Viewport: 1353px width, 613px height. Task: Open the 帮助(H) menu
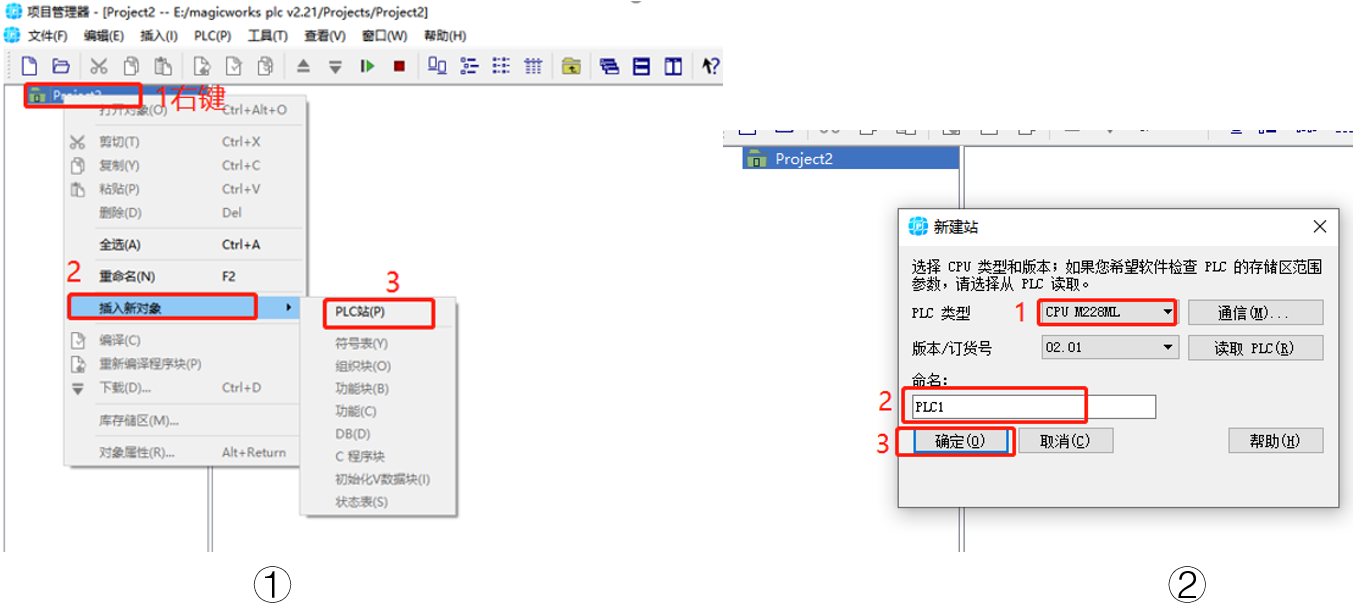445,36
